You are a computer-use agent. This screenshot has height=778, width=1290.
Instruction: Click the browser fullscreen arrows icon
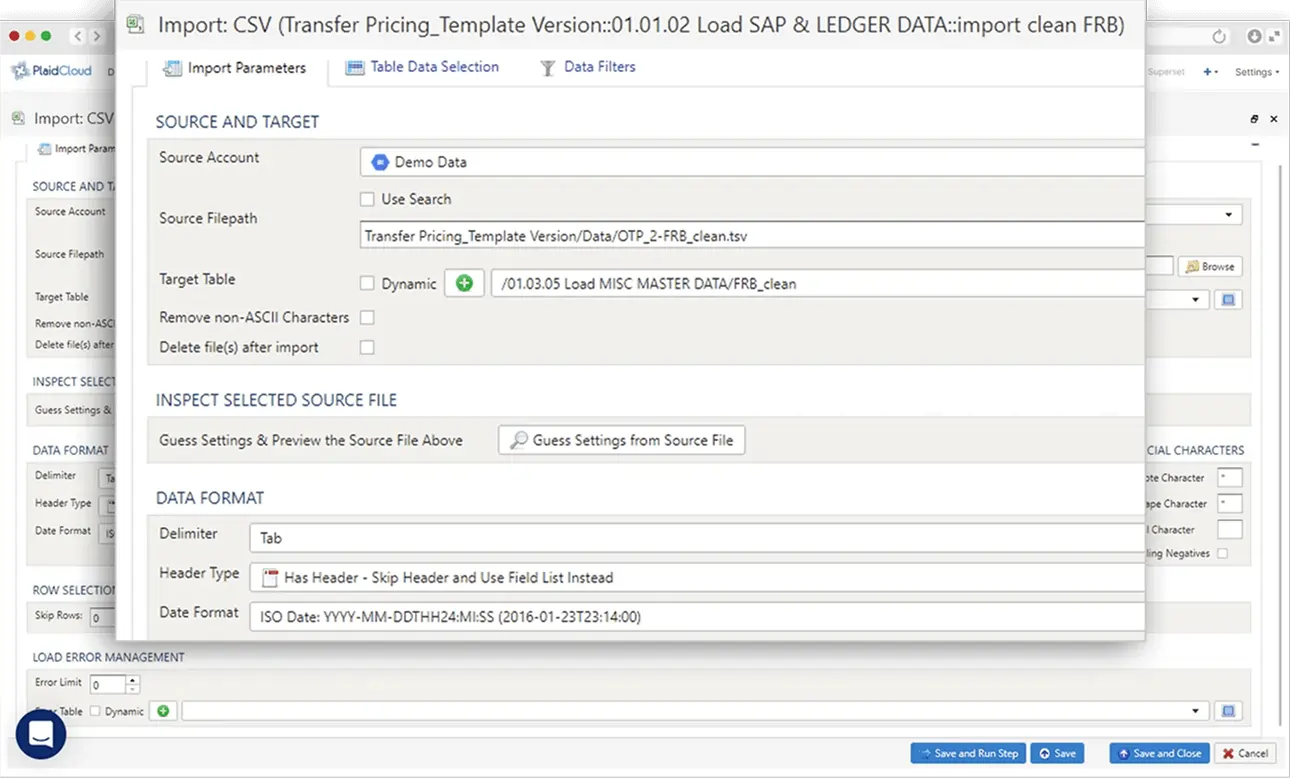click(1273, 36)
